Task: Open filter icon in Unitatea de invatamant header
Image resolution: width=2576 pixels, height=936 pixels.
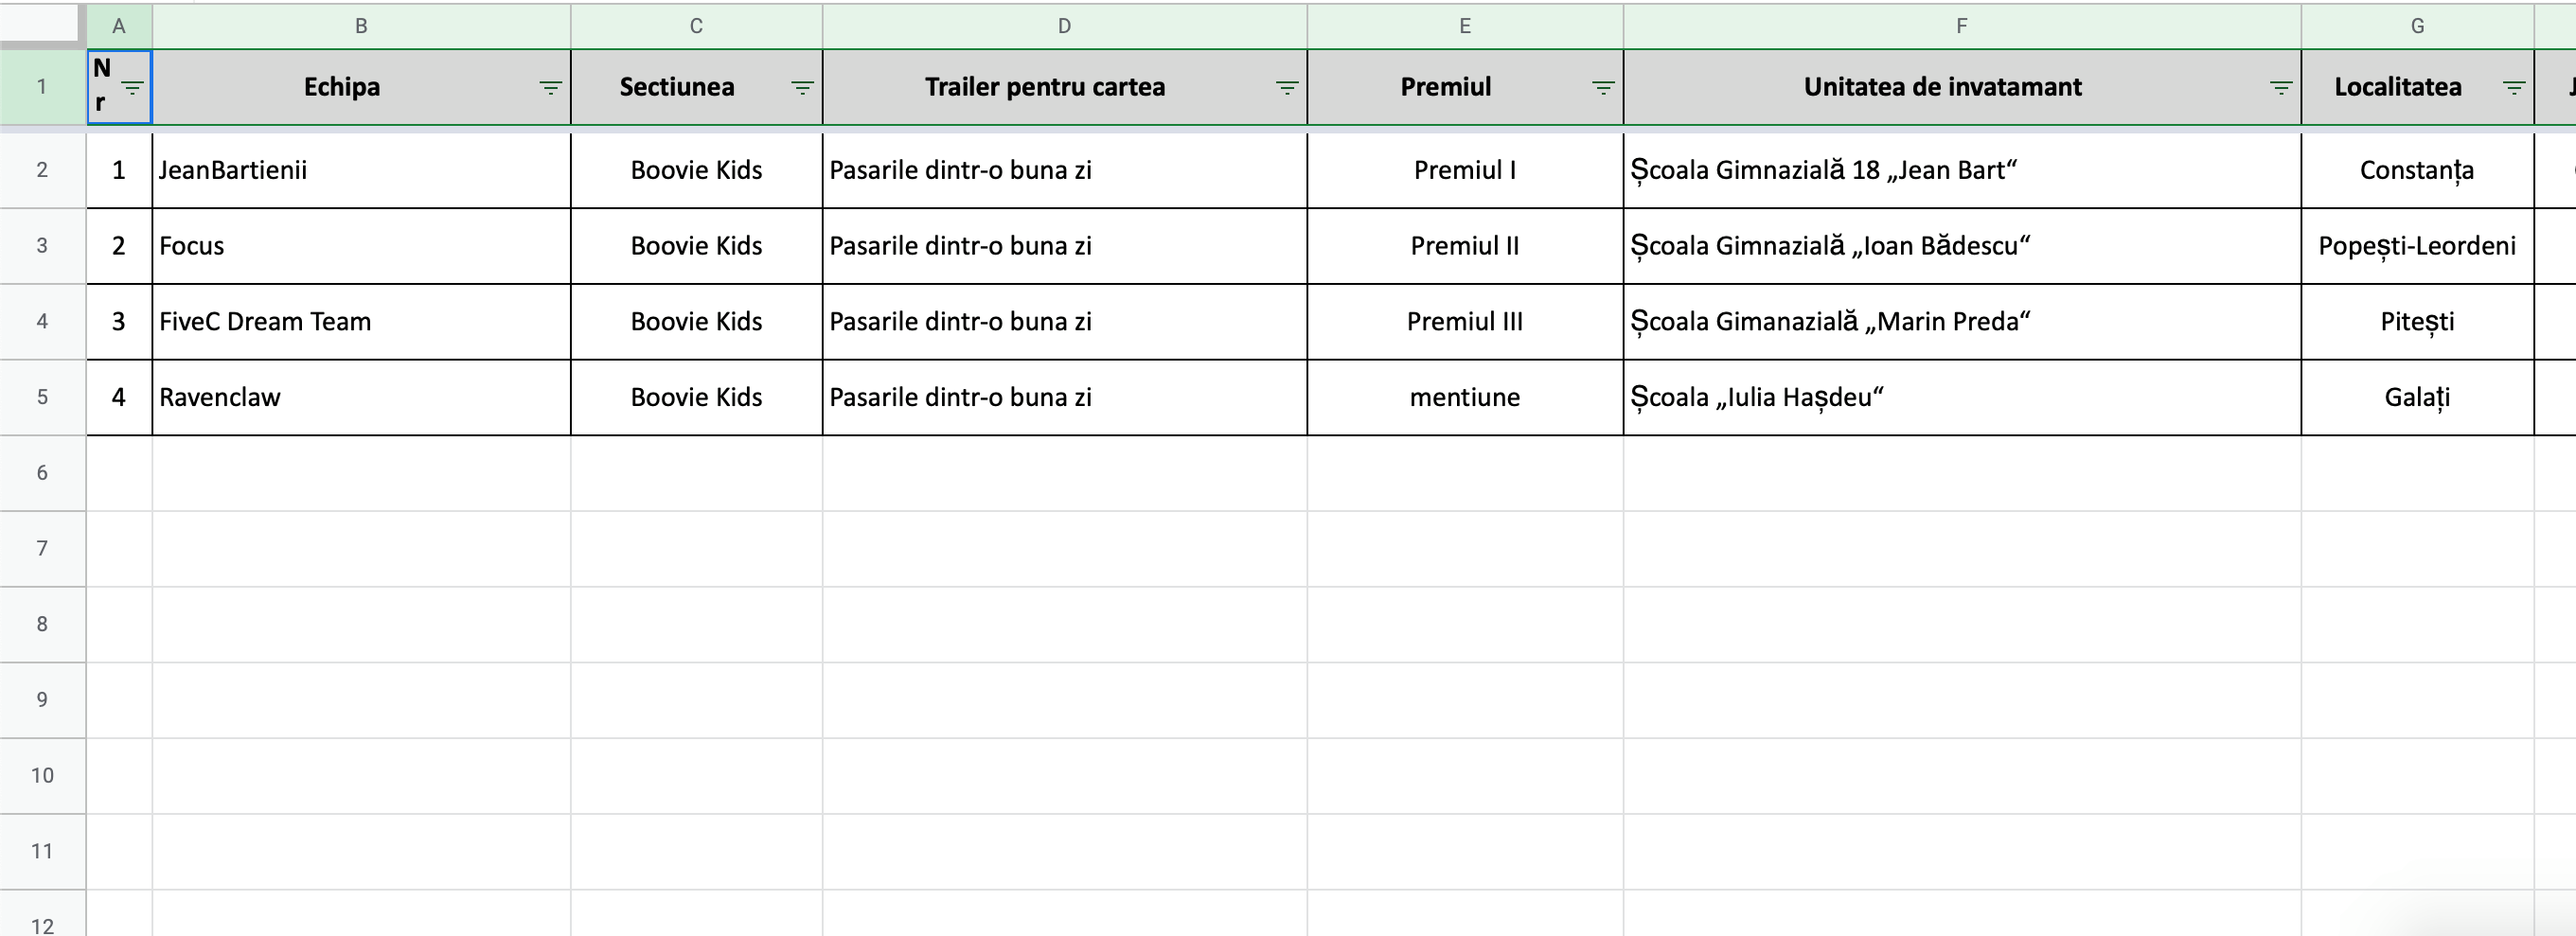Action: (x=2281, y=88)
